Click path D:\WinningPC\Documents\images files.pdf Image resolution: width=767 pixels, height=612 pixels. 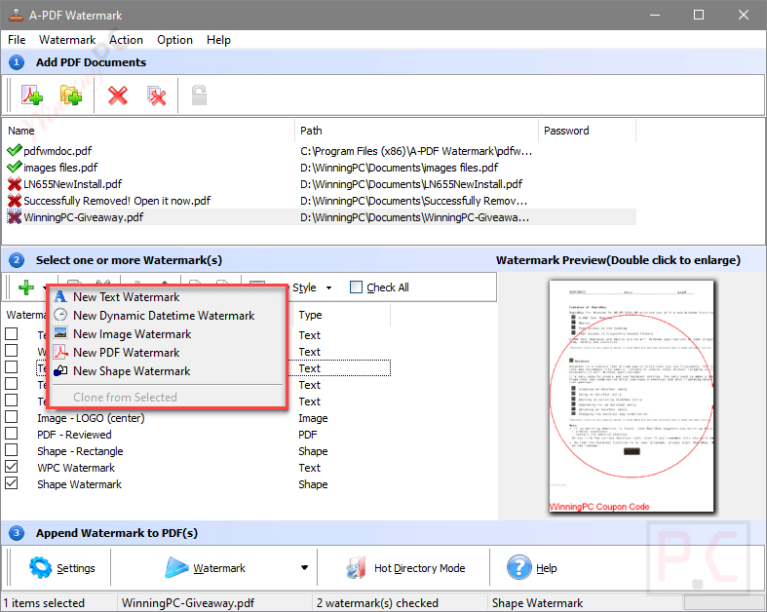click(x=399, y=167)
